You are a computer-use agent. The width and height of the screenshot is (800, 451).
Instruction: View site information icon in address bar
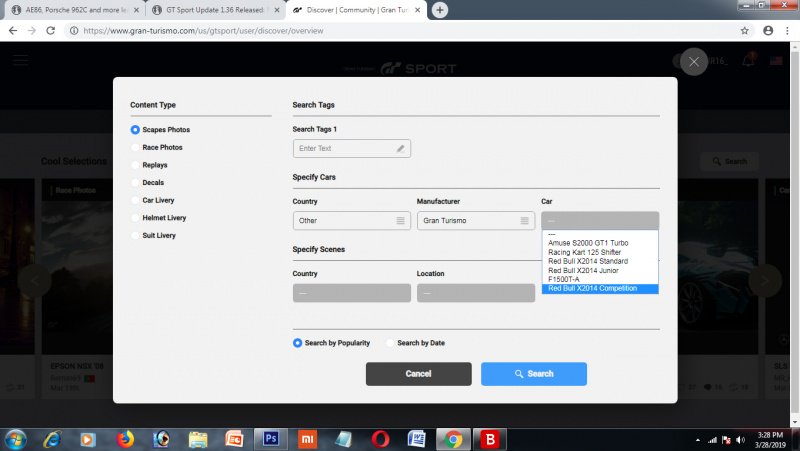click(74, 31)
